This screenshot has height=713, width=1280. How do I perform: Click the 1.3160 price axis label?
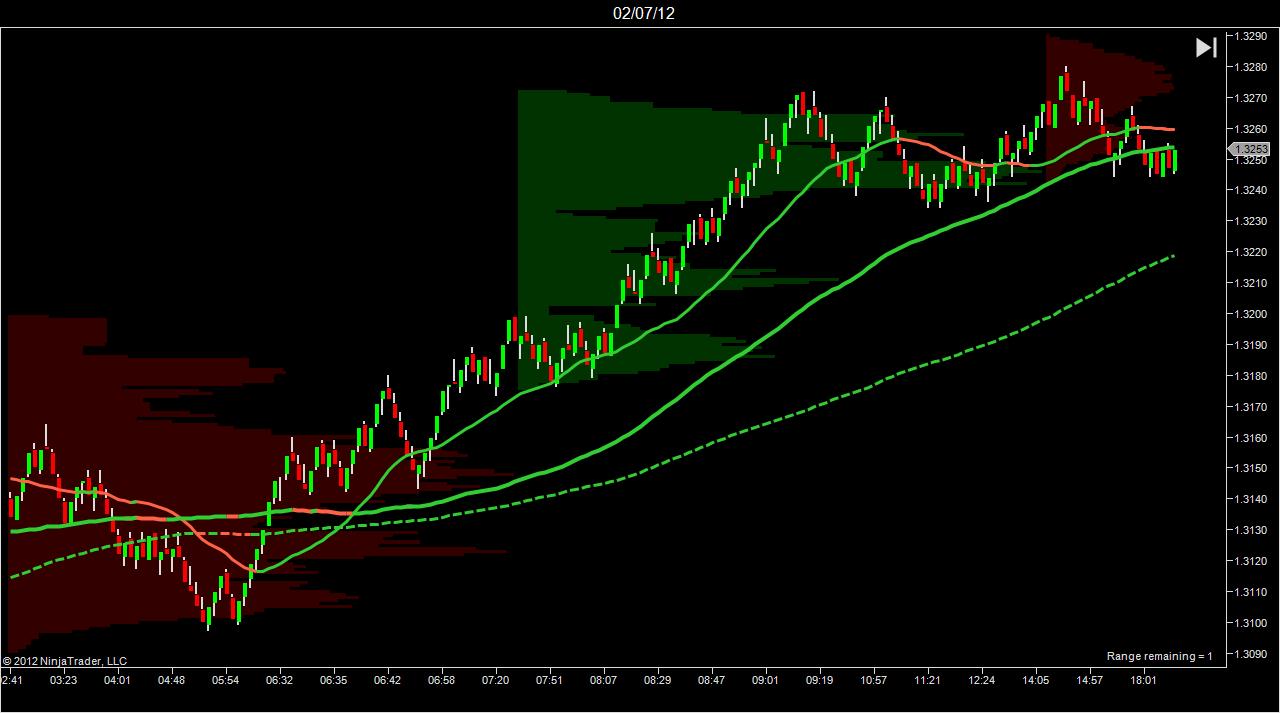[1251, 438]
